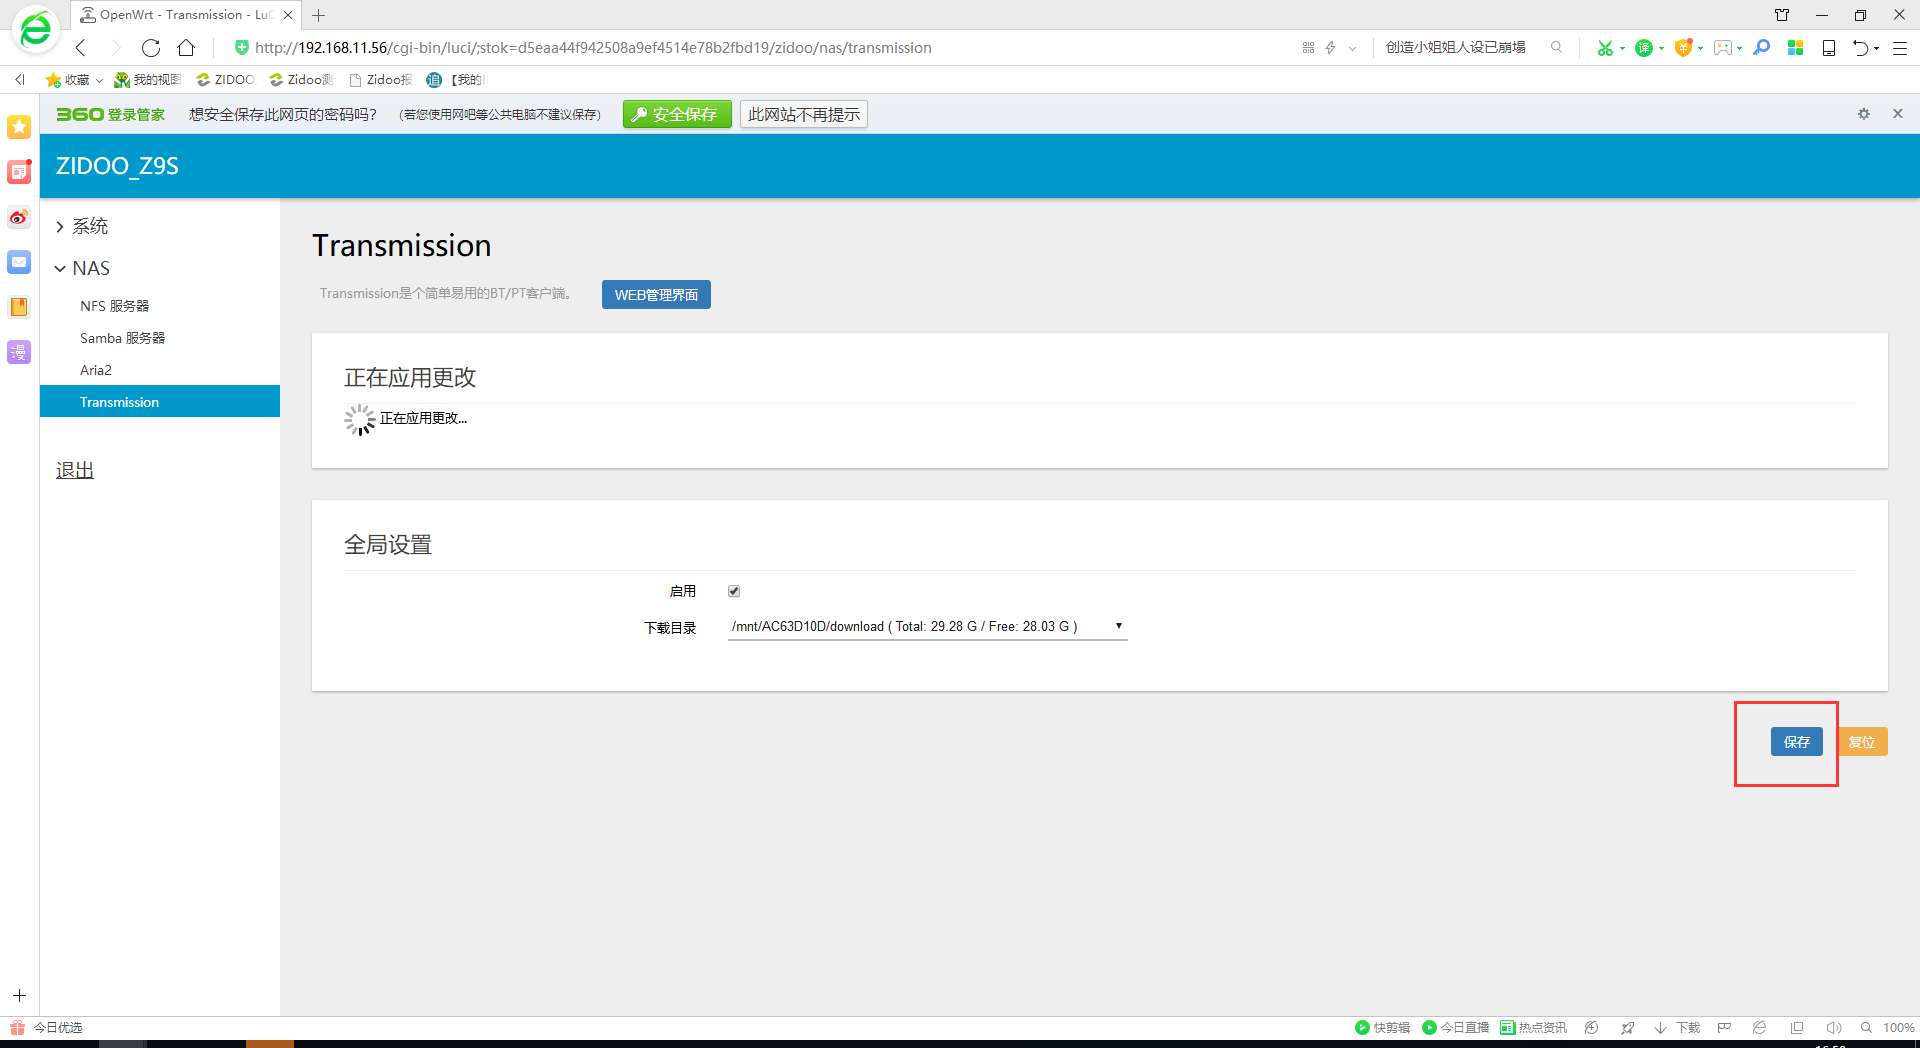1920x1048 pixels.
Task: Select the OpenWrt Transmission browser tab
Action: (186, 15)
